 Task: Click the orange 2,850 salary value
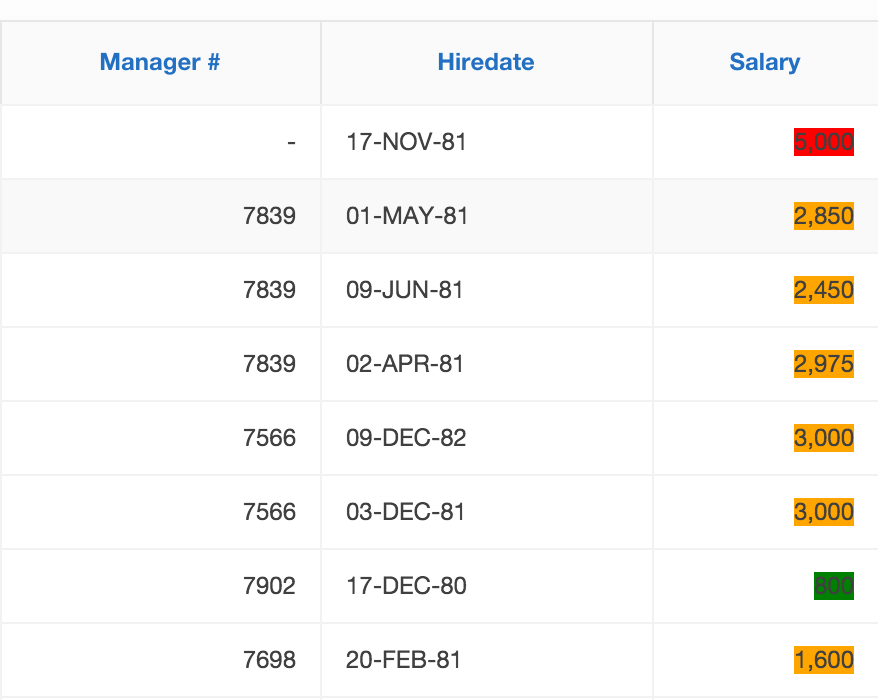pyautogui.click(x=823, y=216)
